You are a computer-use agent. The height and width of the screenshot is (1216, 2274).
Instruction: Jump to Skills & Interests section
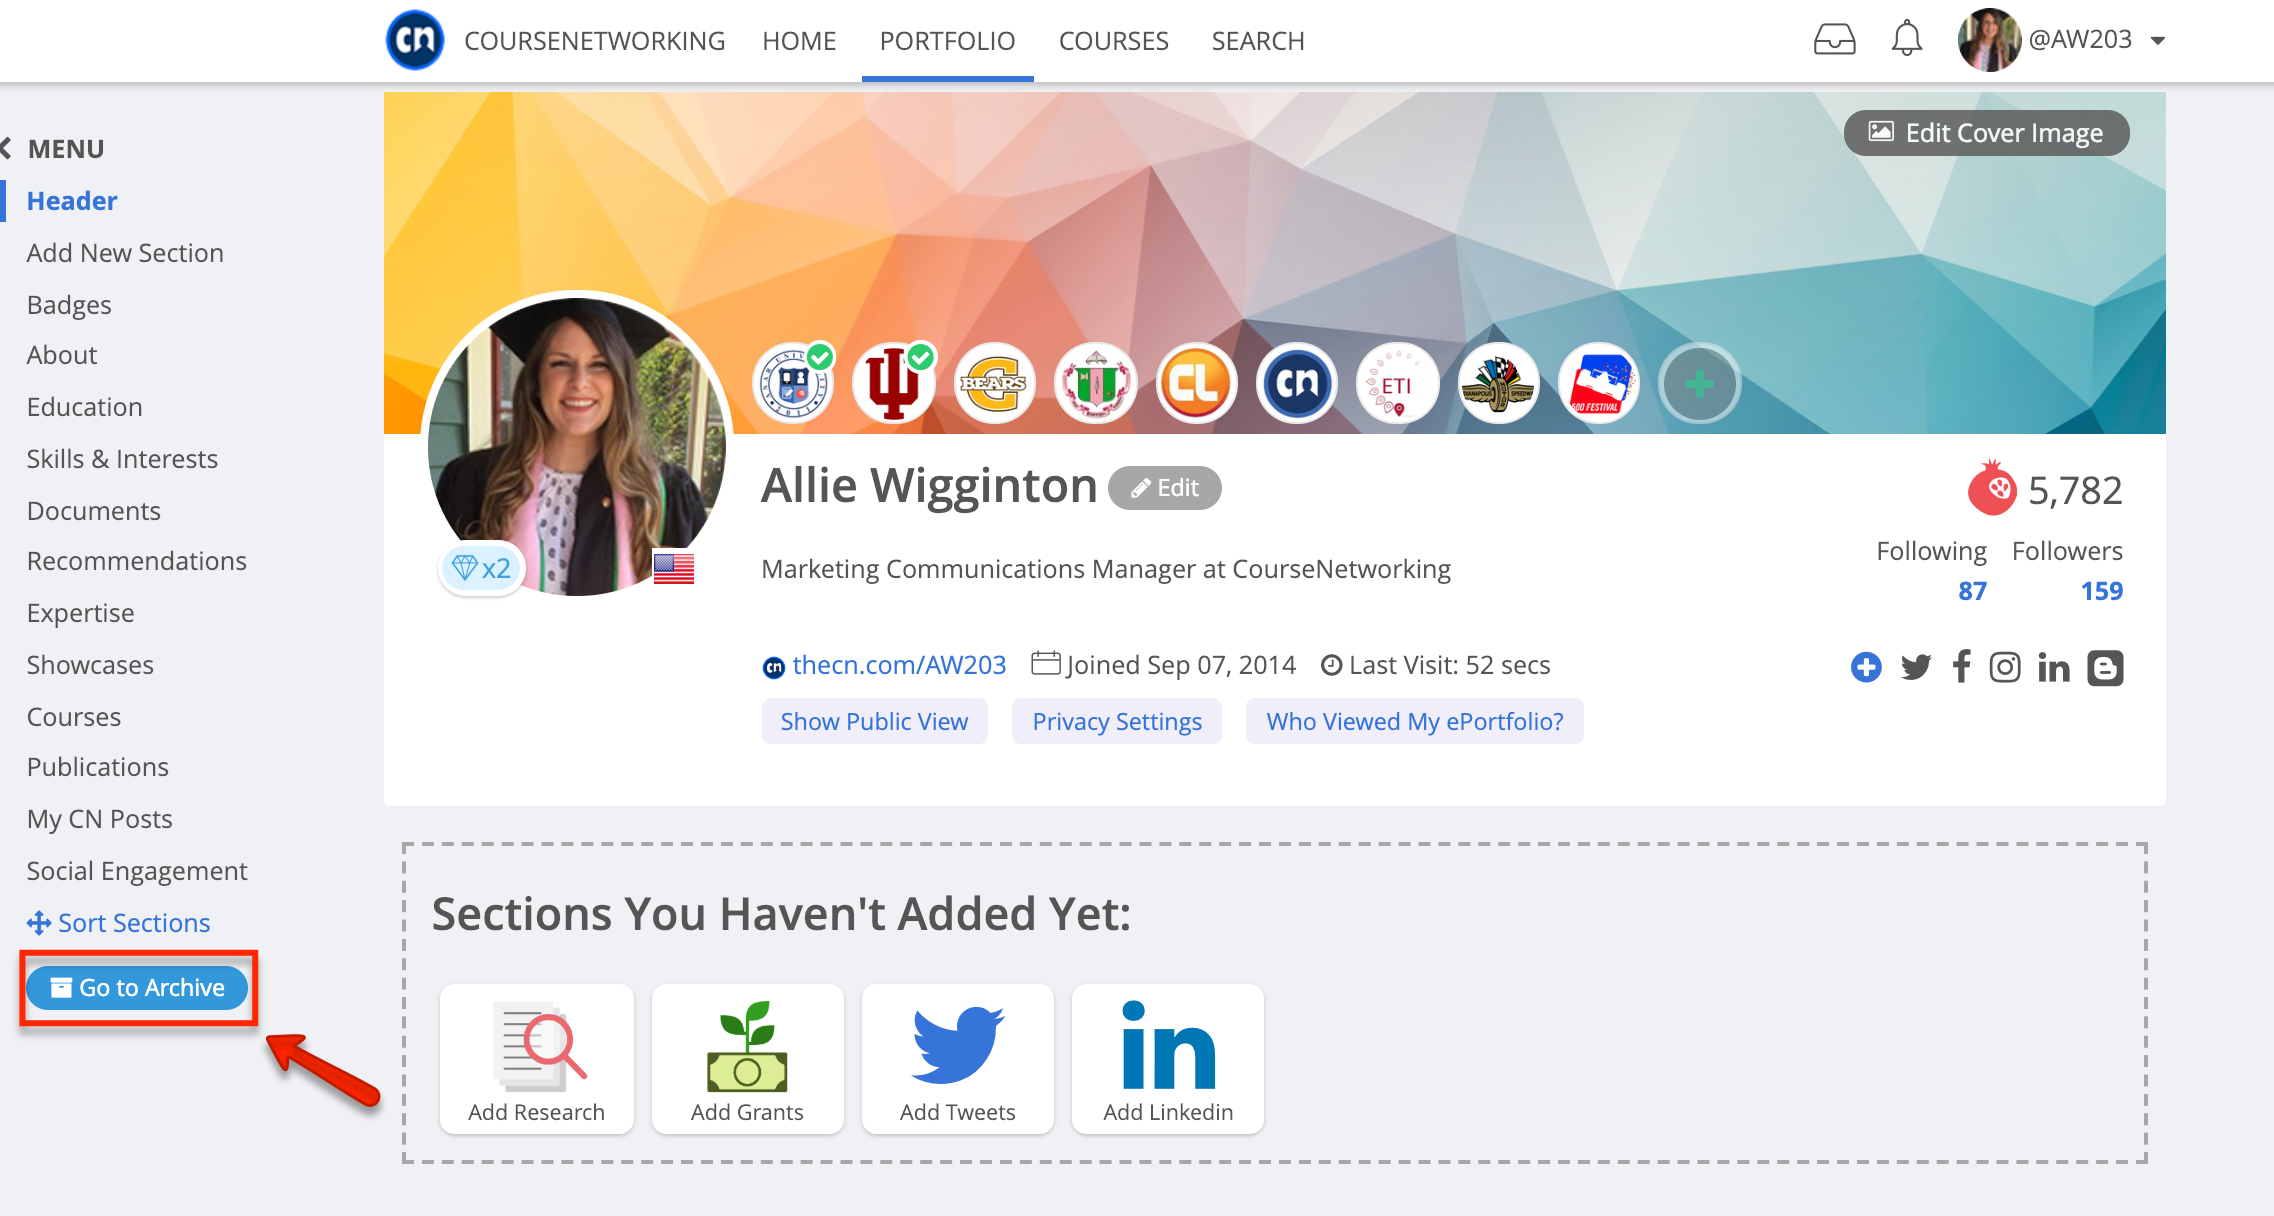[122, 459]
